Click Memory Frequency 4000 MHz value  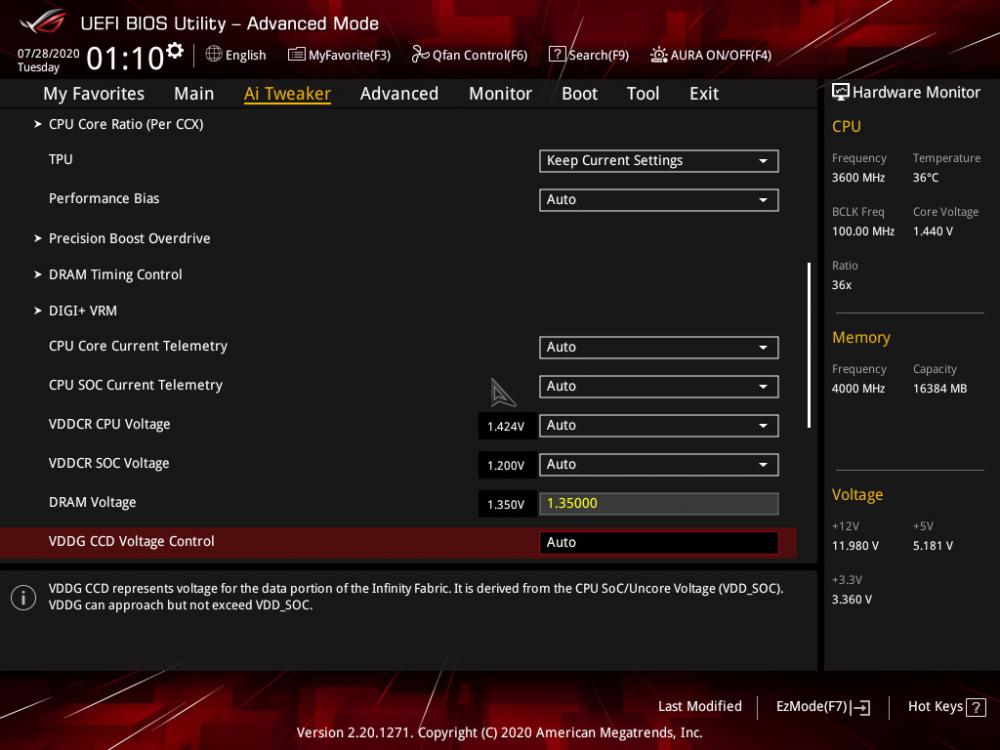858,388
